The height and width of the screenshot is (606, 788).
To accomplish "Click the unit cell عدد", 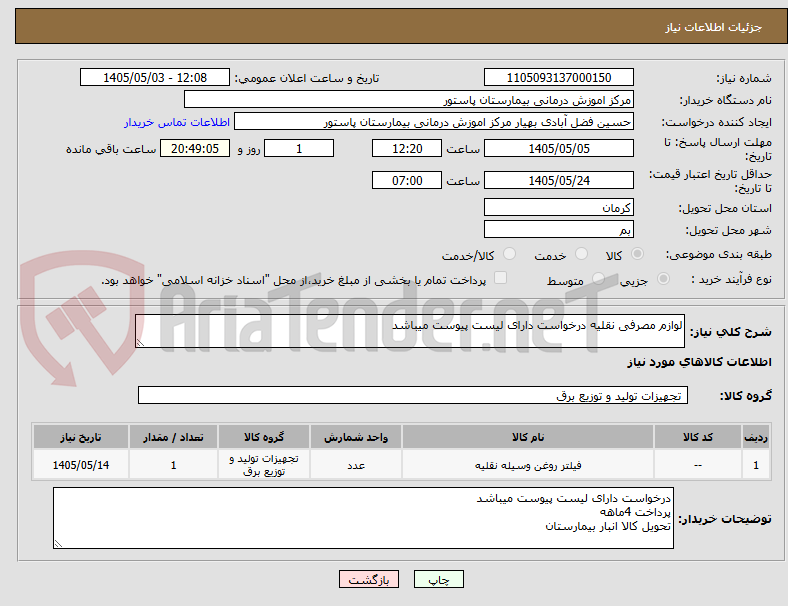I will pos(356,465).
